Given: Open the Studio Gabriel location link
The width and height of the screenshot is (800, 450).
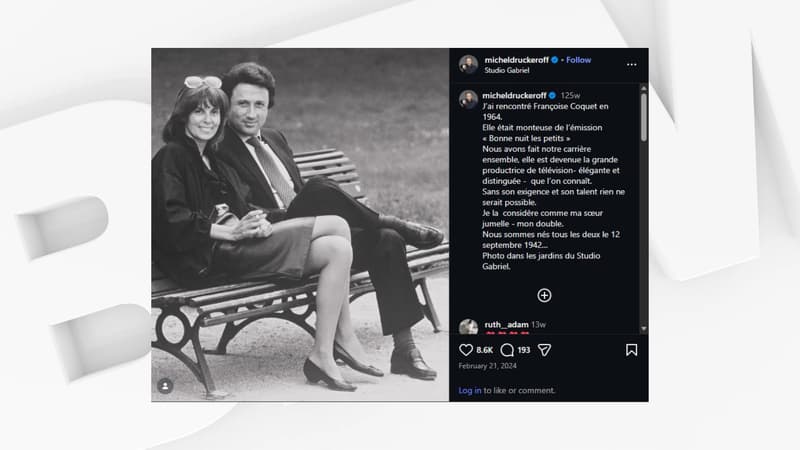Looking at the screenshot, I should click(507, 70).
